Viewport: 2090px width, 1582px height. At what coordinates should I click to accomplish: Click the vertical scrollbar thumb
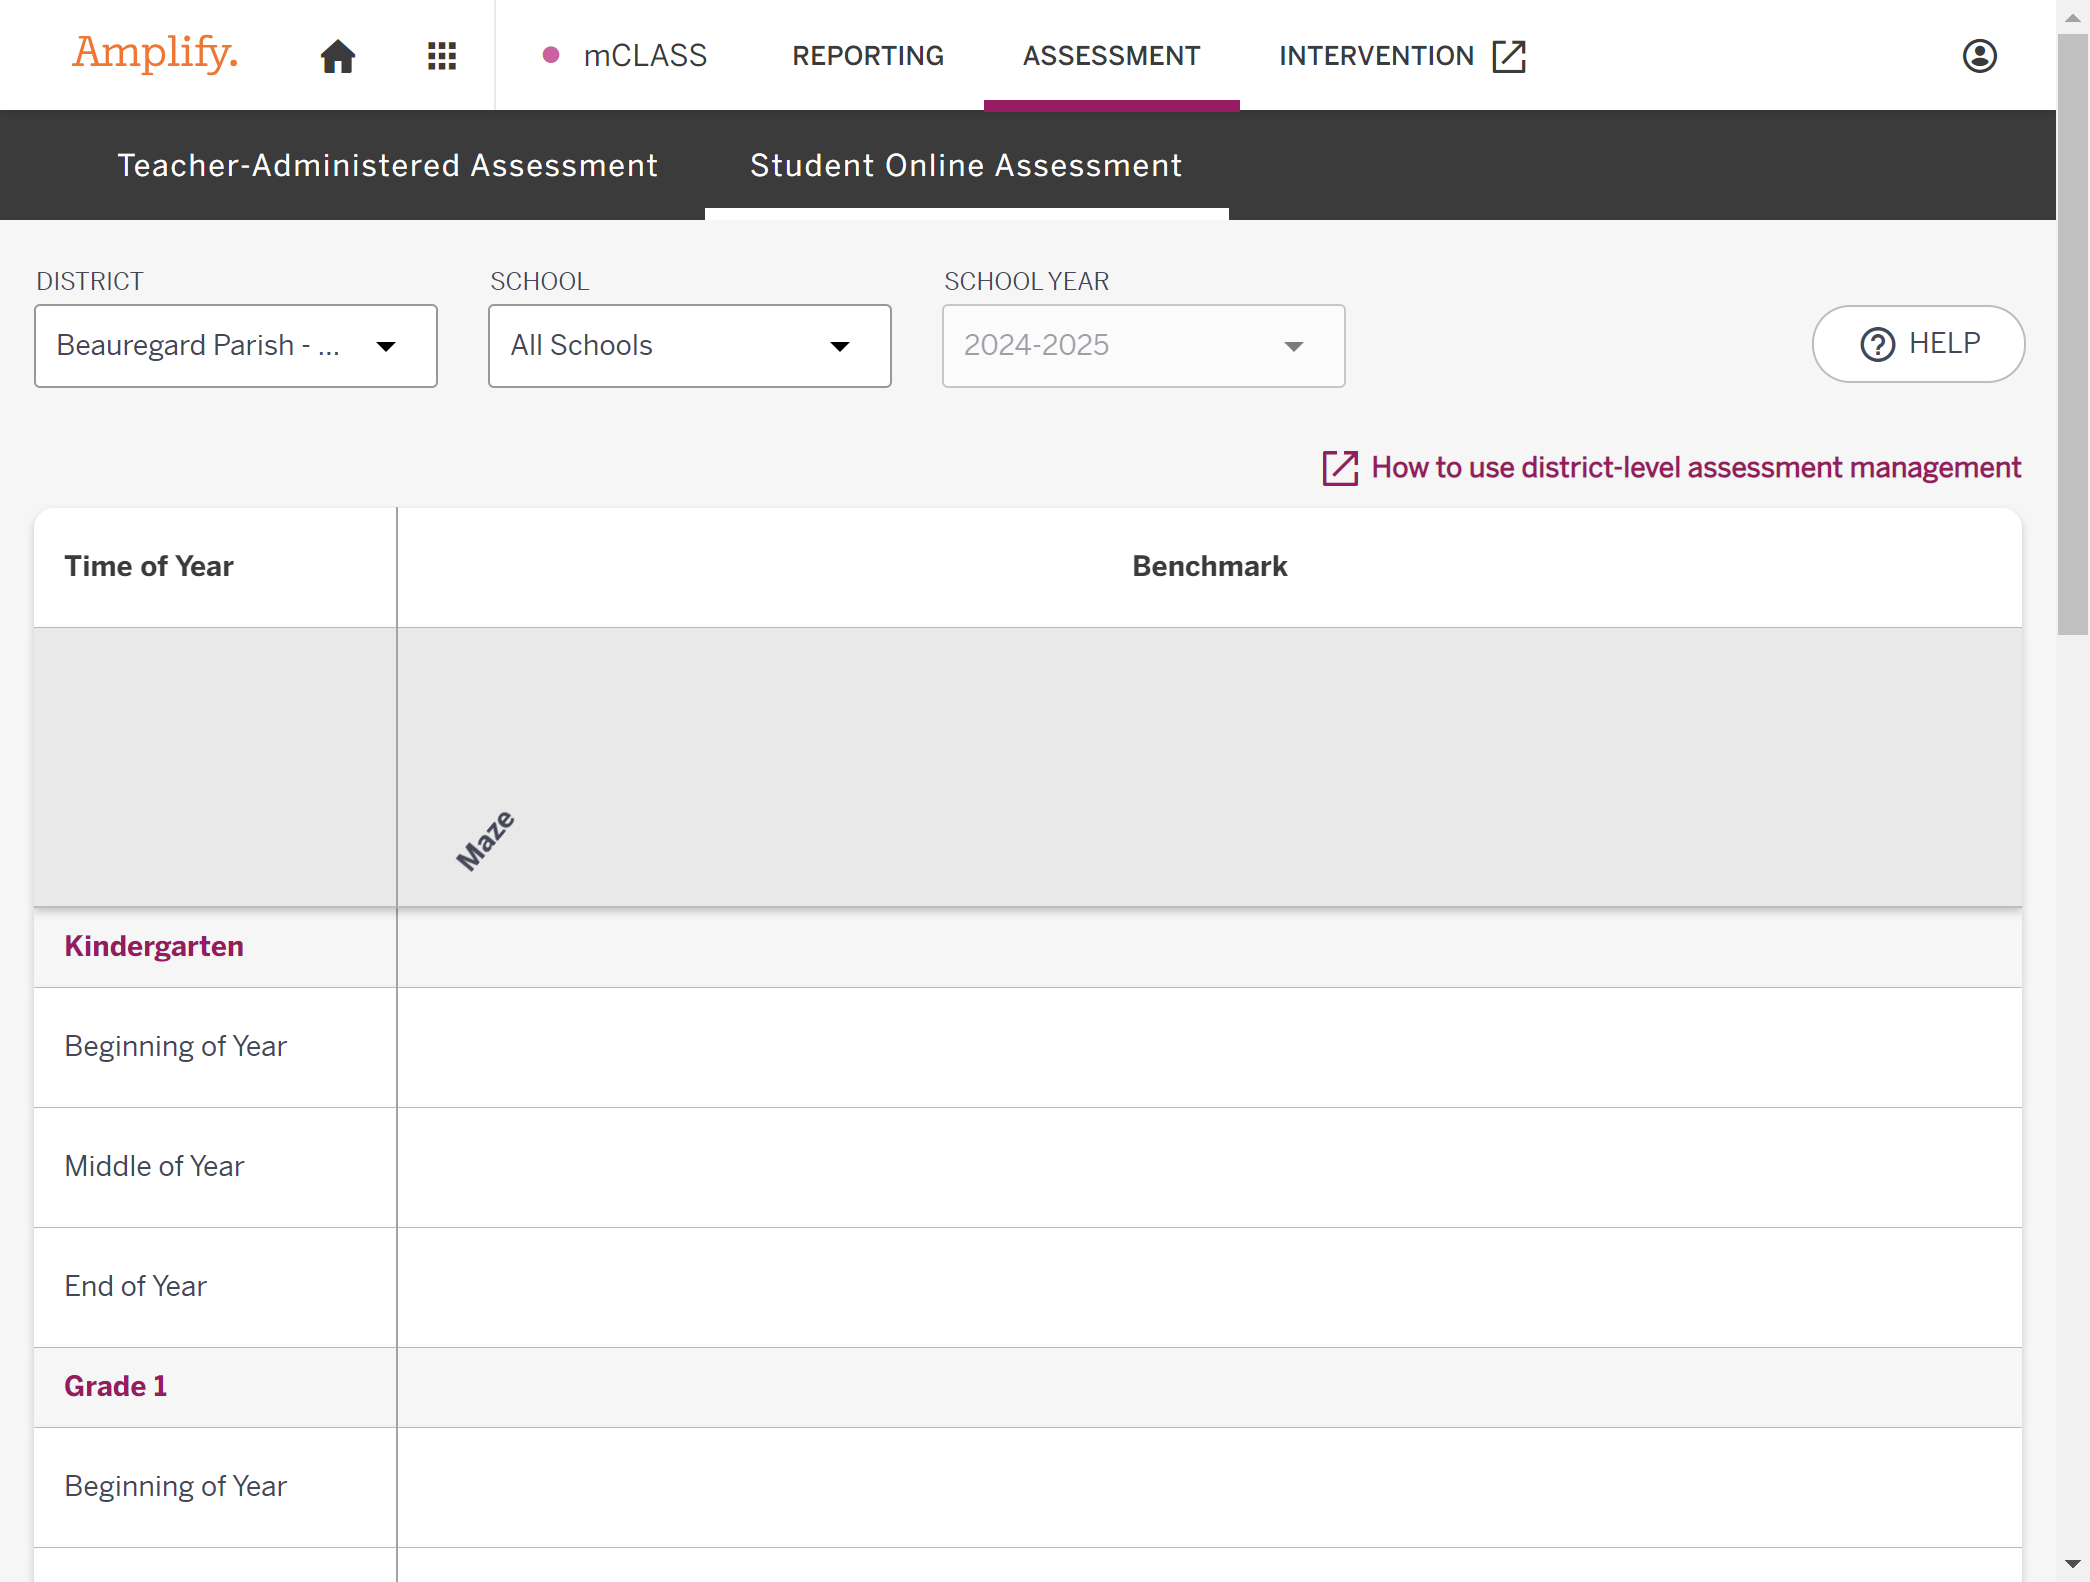pos(2072,335)
